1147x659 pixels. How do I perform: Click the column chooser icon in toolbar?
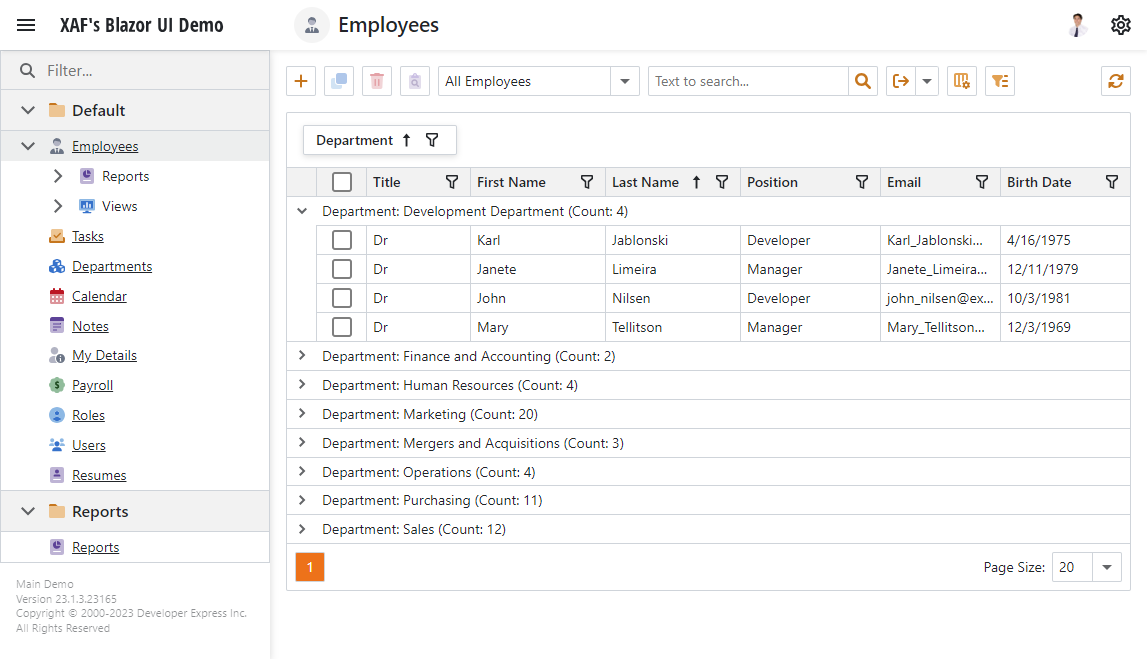coord(962,81)
